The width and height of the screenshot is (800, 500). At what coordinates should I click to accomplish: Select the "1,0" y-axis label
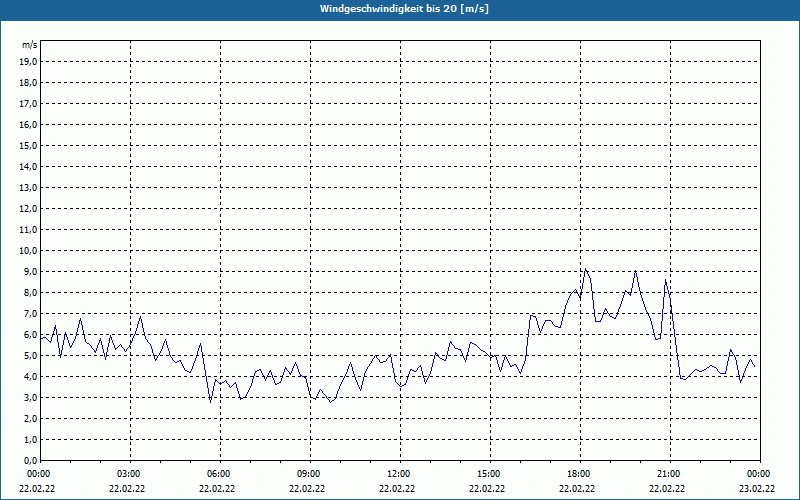(x=30, y=439)
